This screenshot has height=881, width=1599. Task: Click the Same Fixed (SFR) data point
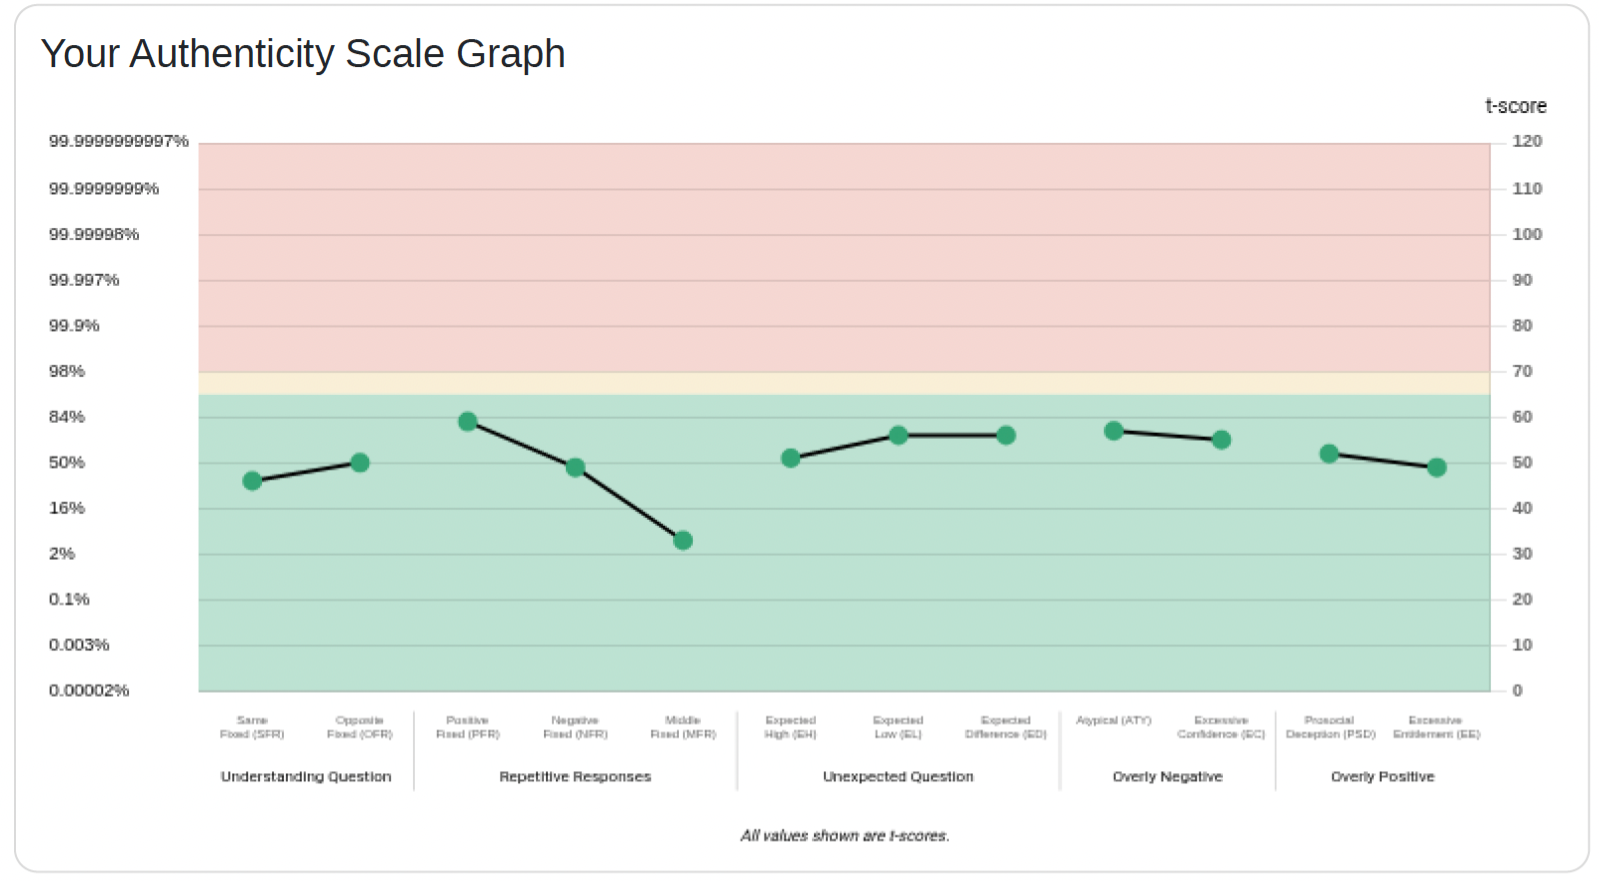pyautogui.click(x=252, y=481)
